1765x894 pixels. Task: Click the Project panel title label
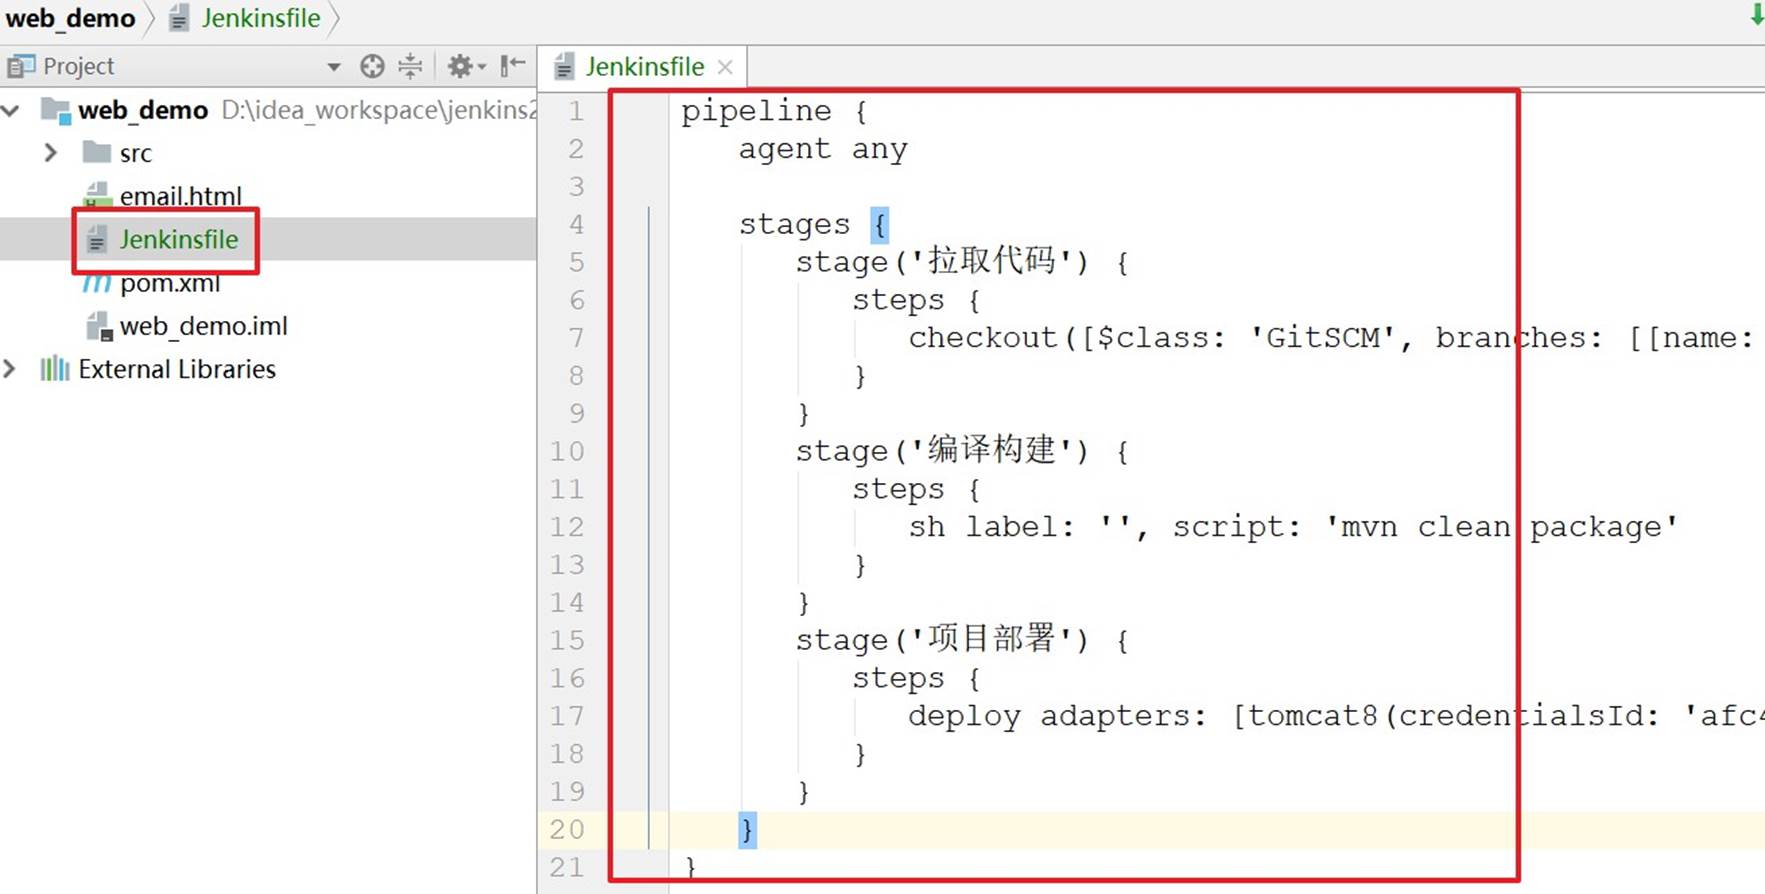(x=78, y=66)
